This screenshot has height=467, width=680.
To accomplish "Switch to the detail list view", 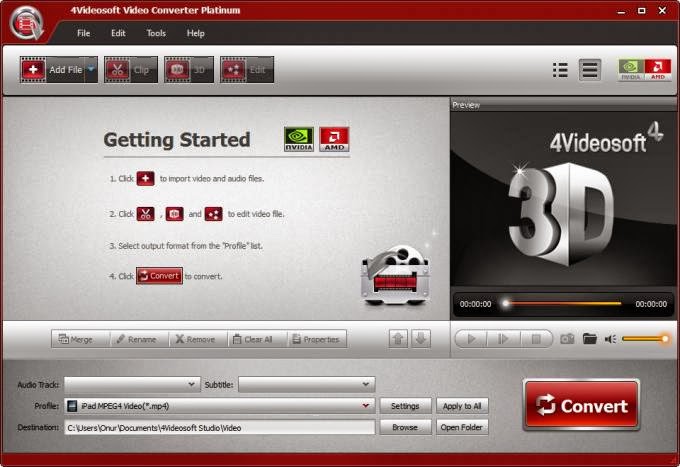I will [590, 70].
